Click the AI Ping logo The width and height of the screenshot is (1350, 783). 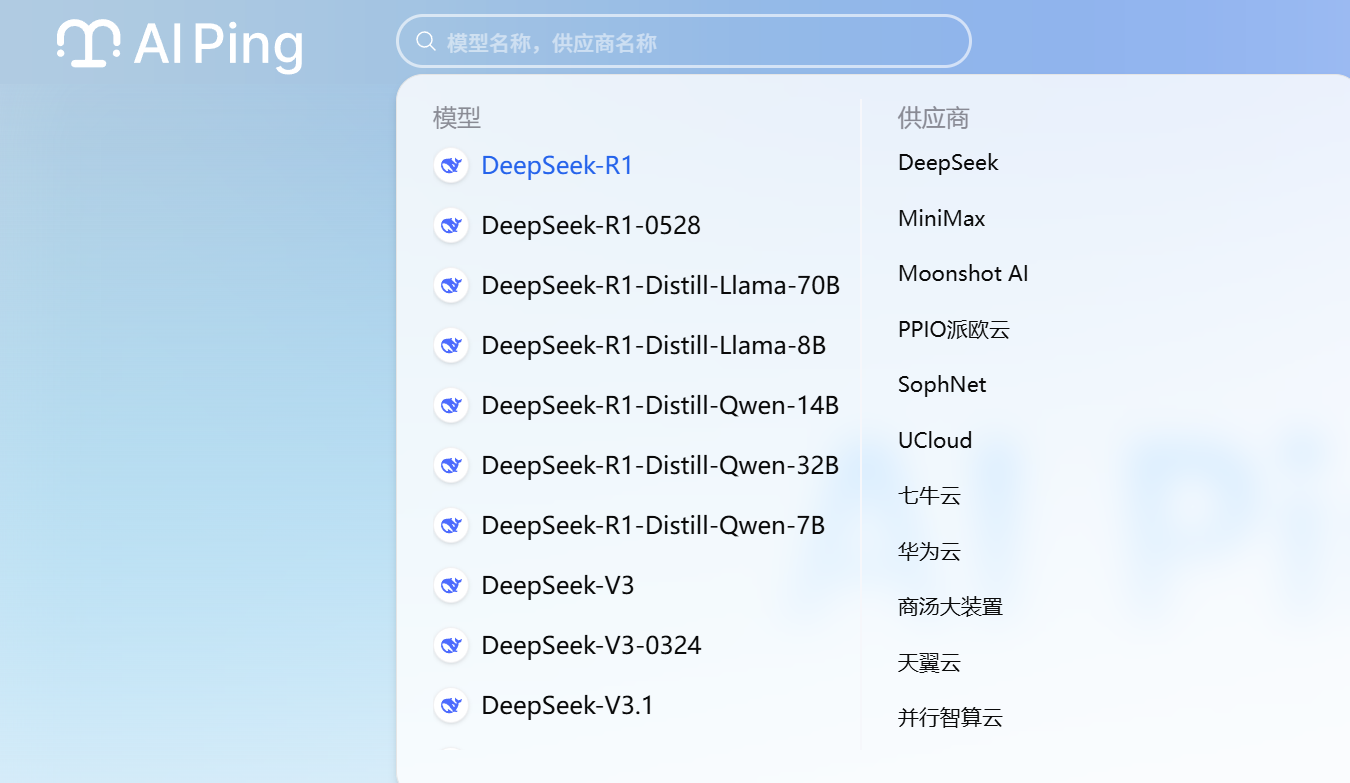180,45
